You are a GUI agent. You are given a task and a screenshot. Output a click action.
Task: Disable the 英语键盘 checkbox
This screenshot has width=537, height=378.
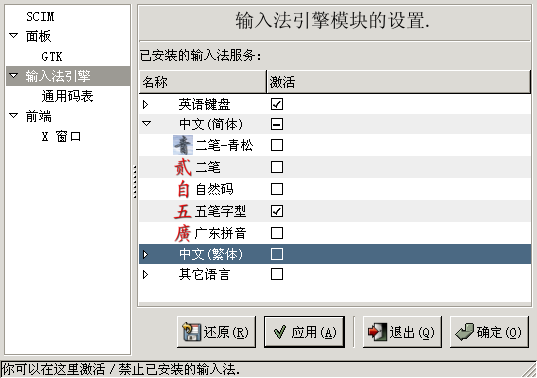click(277, 104)
